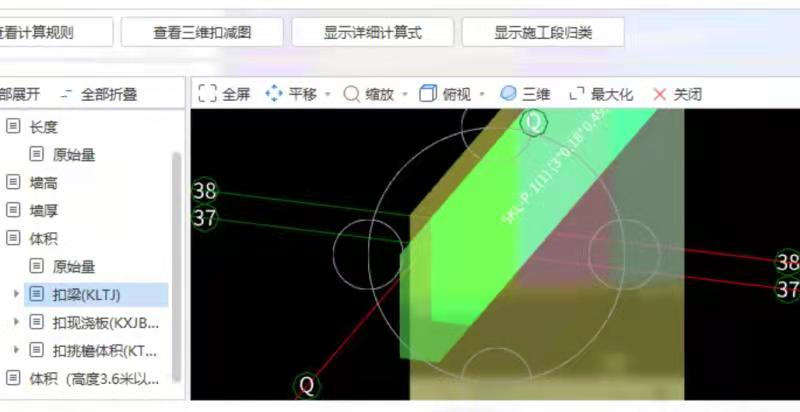Click the document icon beside 墙高
Screen dimensions: 800x412
(13, 182)
